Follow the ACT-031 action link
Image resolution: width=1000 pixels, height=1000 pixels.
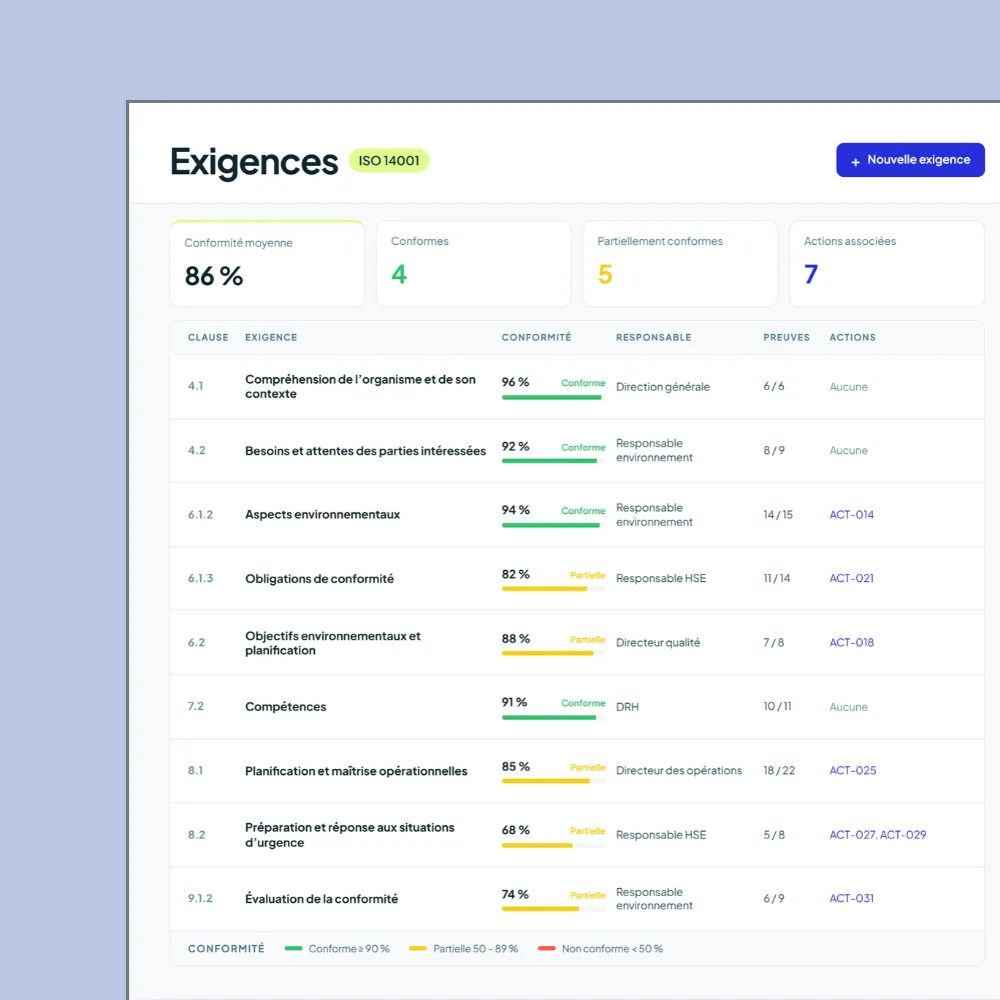(x=851, y=899)
